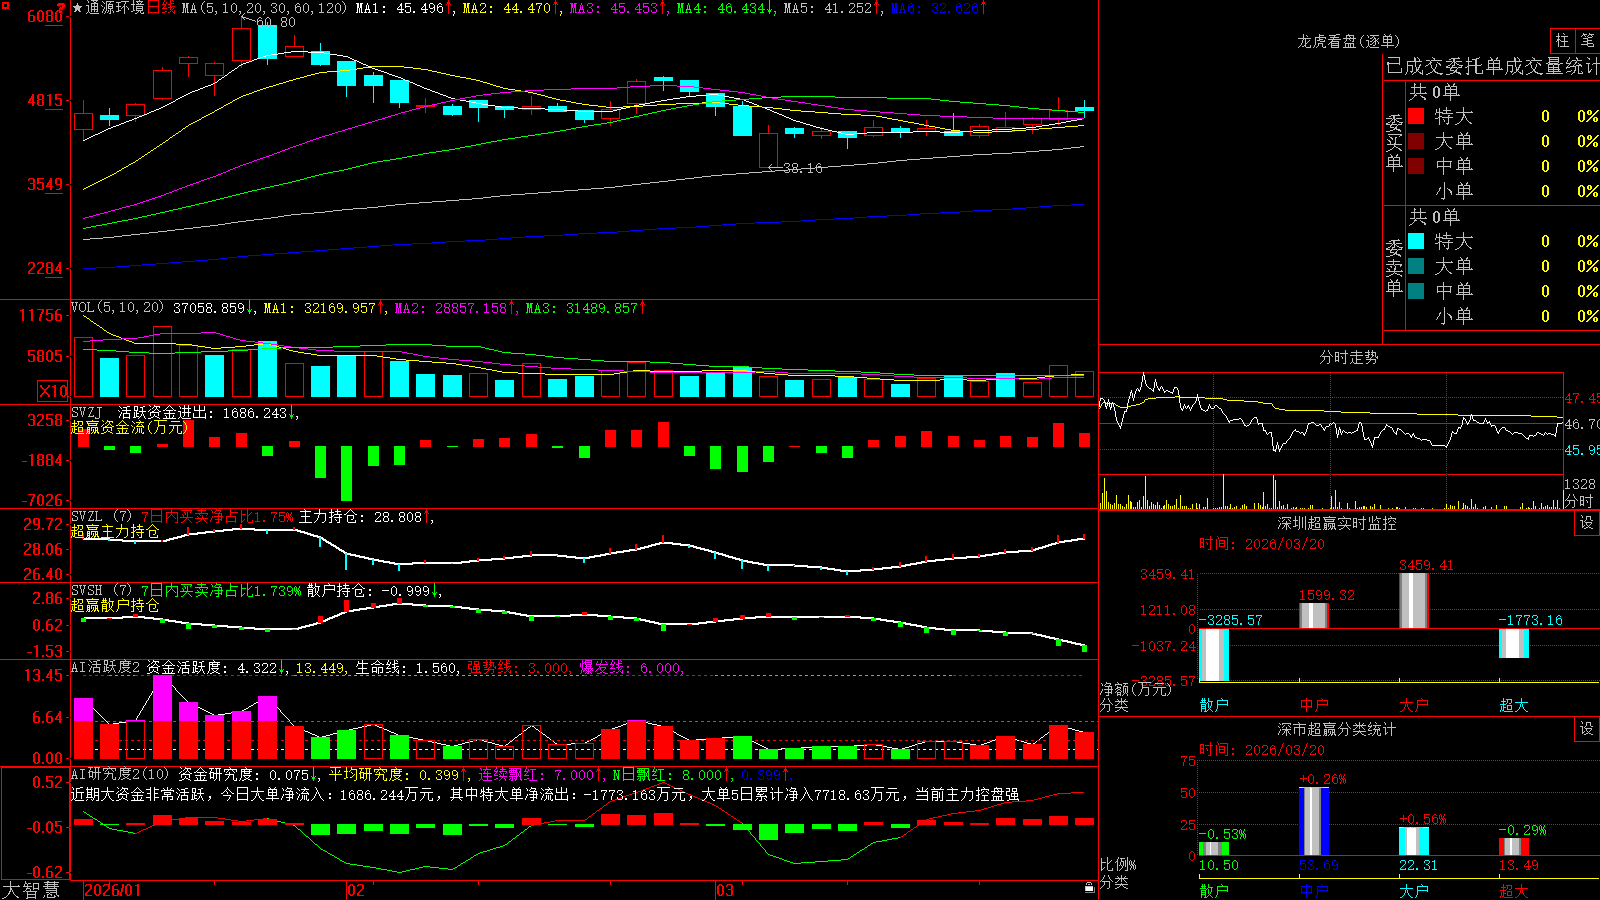Open the VOL(5,10,20) indicator parameters

tap(117, 308)
